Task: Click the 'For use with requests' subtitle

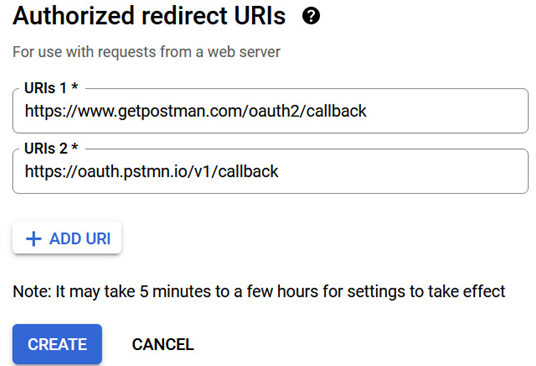Action: click(x=146, y=52)
